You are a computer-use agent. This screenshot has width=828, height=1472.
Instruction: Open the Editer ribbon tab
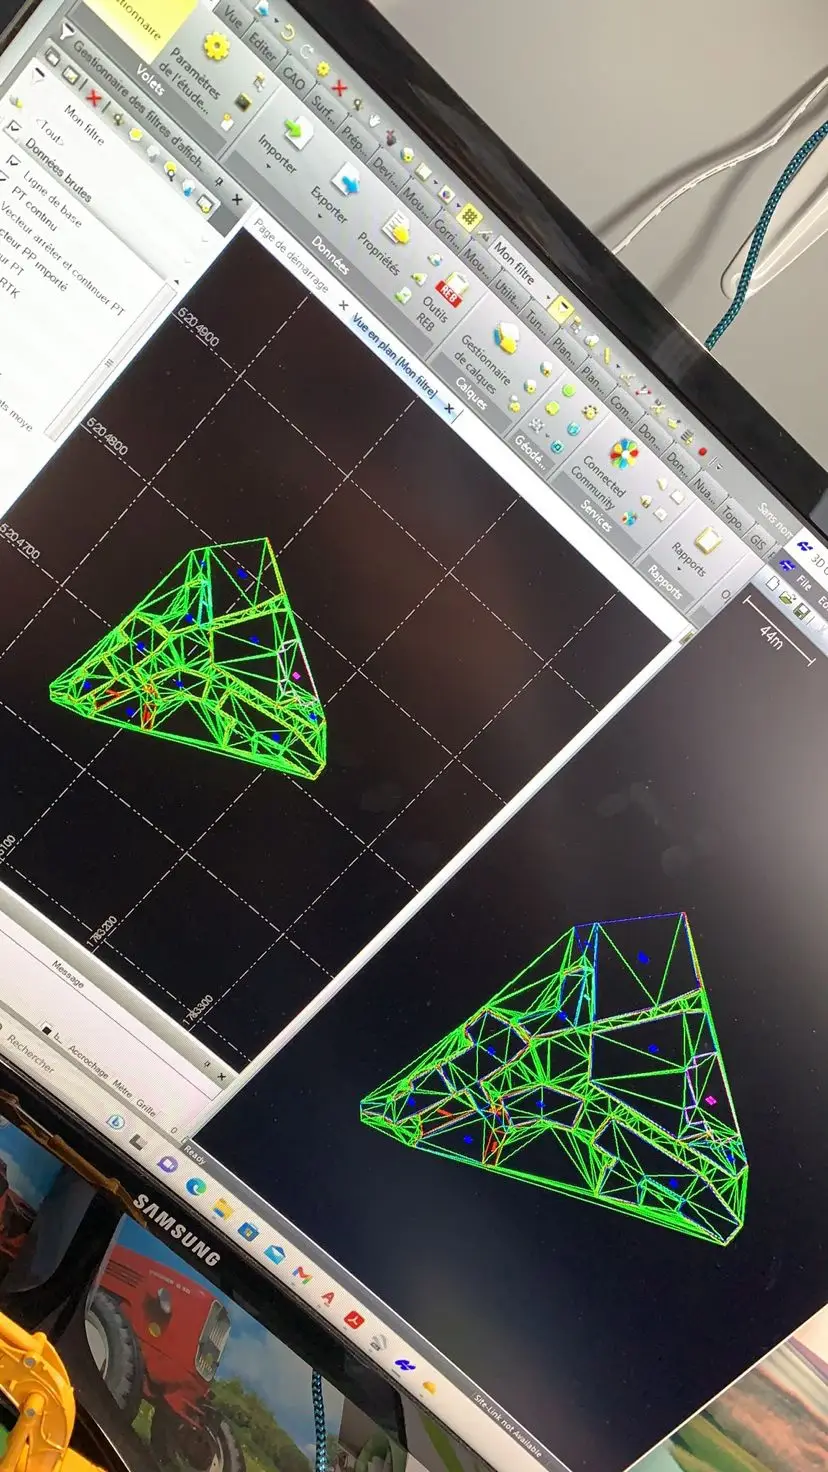262,47
